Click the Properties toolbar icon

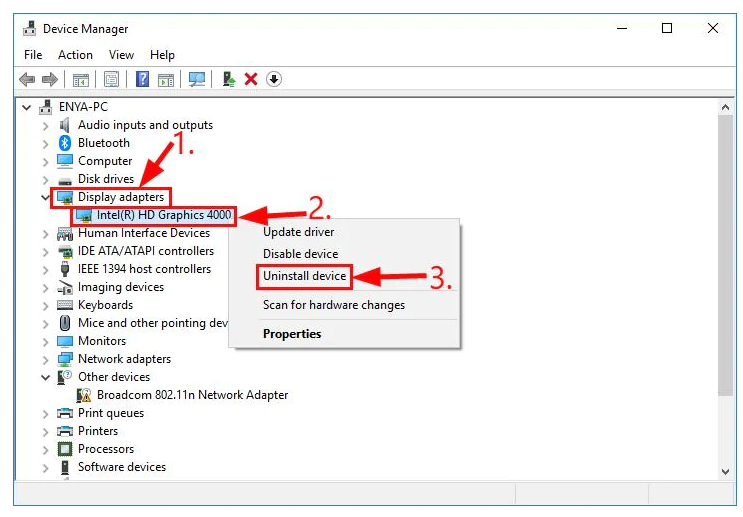(x=111, y=79)
